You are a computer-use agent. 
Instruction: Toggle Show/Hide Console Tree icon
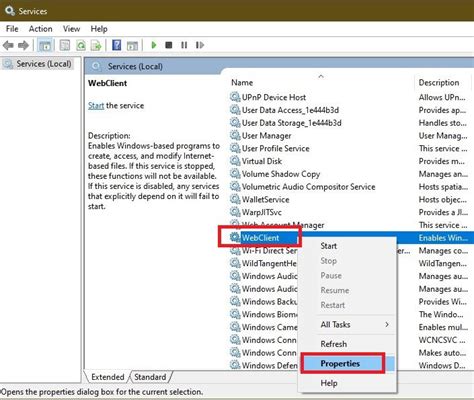(45, 45)
